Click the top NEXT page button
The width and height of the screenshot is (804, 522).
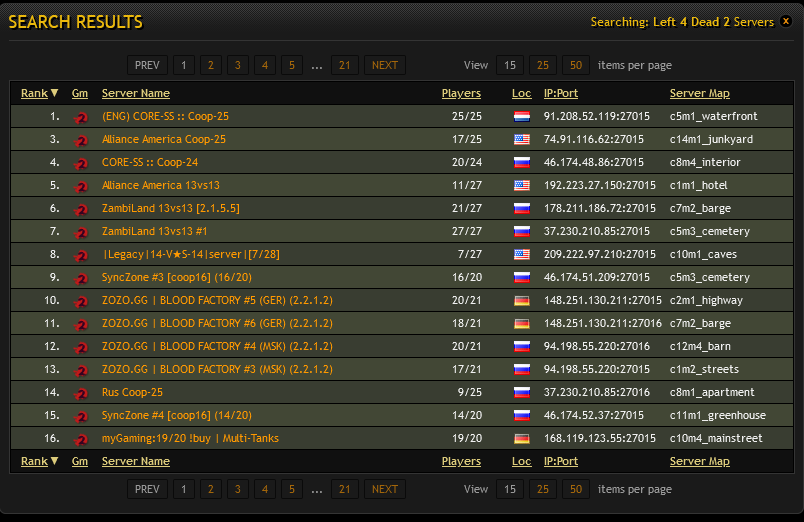point(384,65)
